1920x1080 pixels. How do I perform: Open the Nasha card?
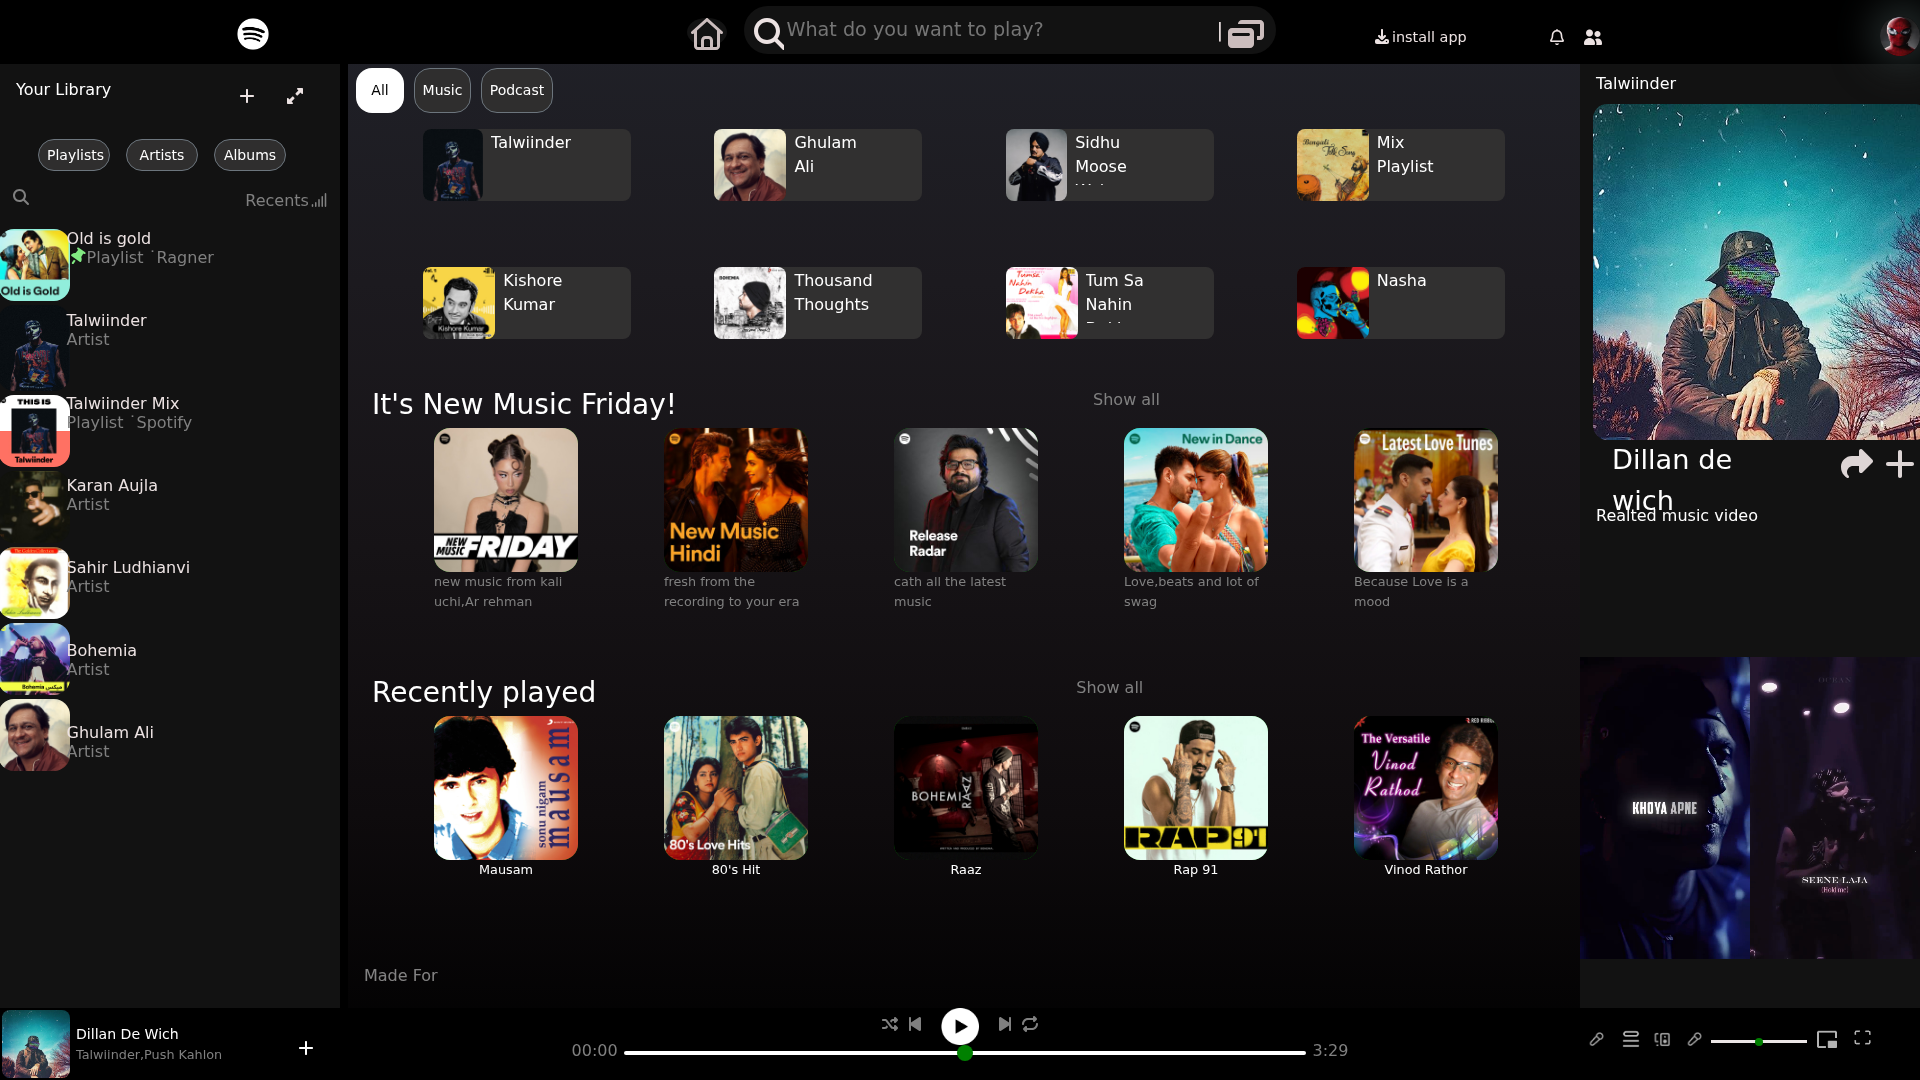click(x=1401, y=303)
